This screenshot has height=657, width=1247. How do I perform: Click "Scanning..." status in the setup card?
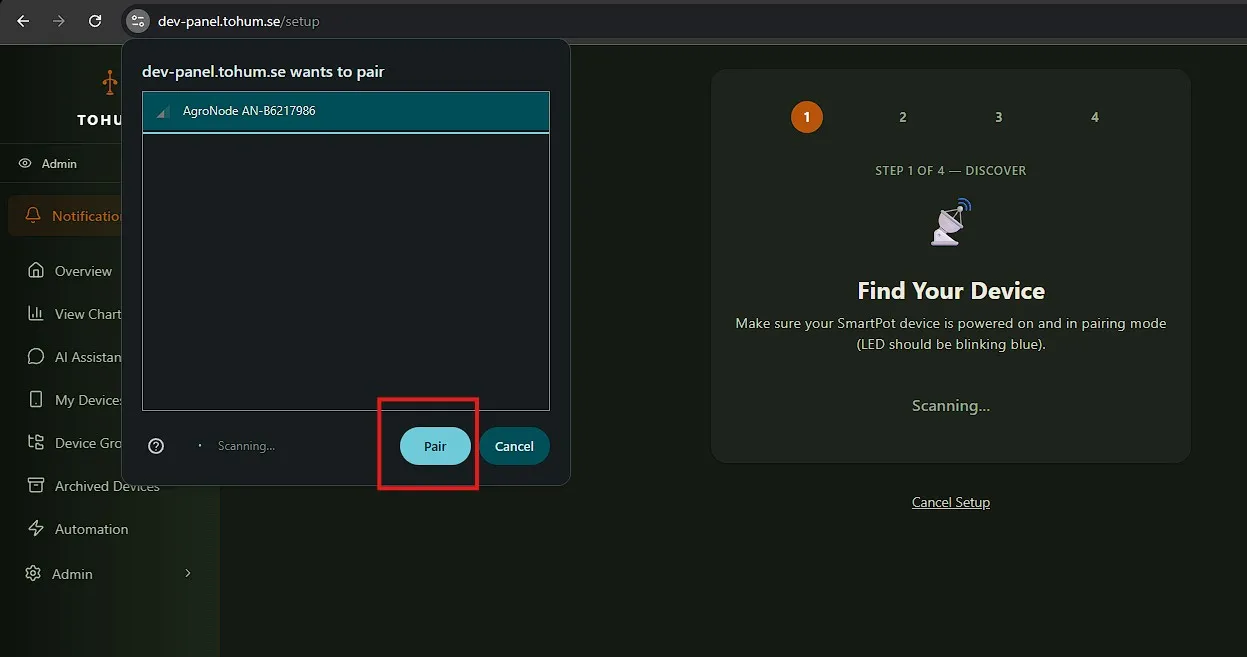pyautogui.click(x=951, y=406)
